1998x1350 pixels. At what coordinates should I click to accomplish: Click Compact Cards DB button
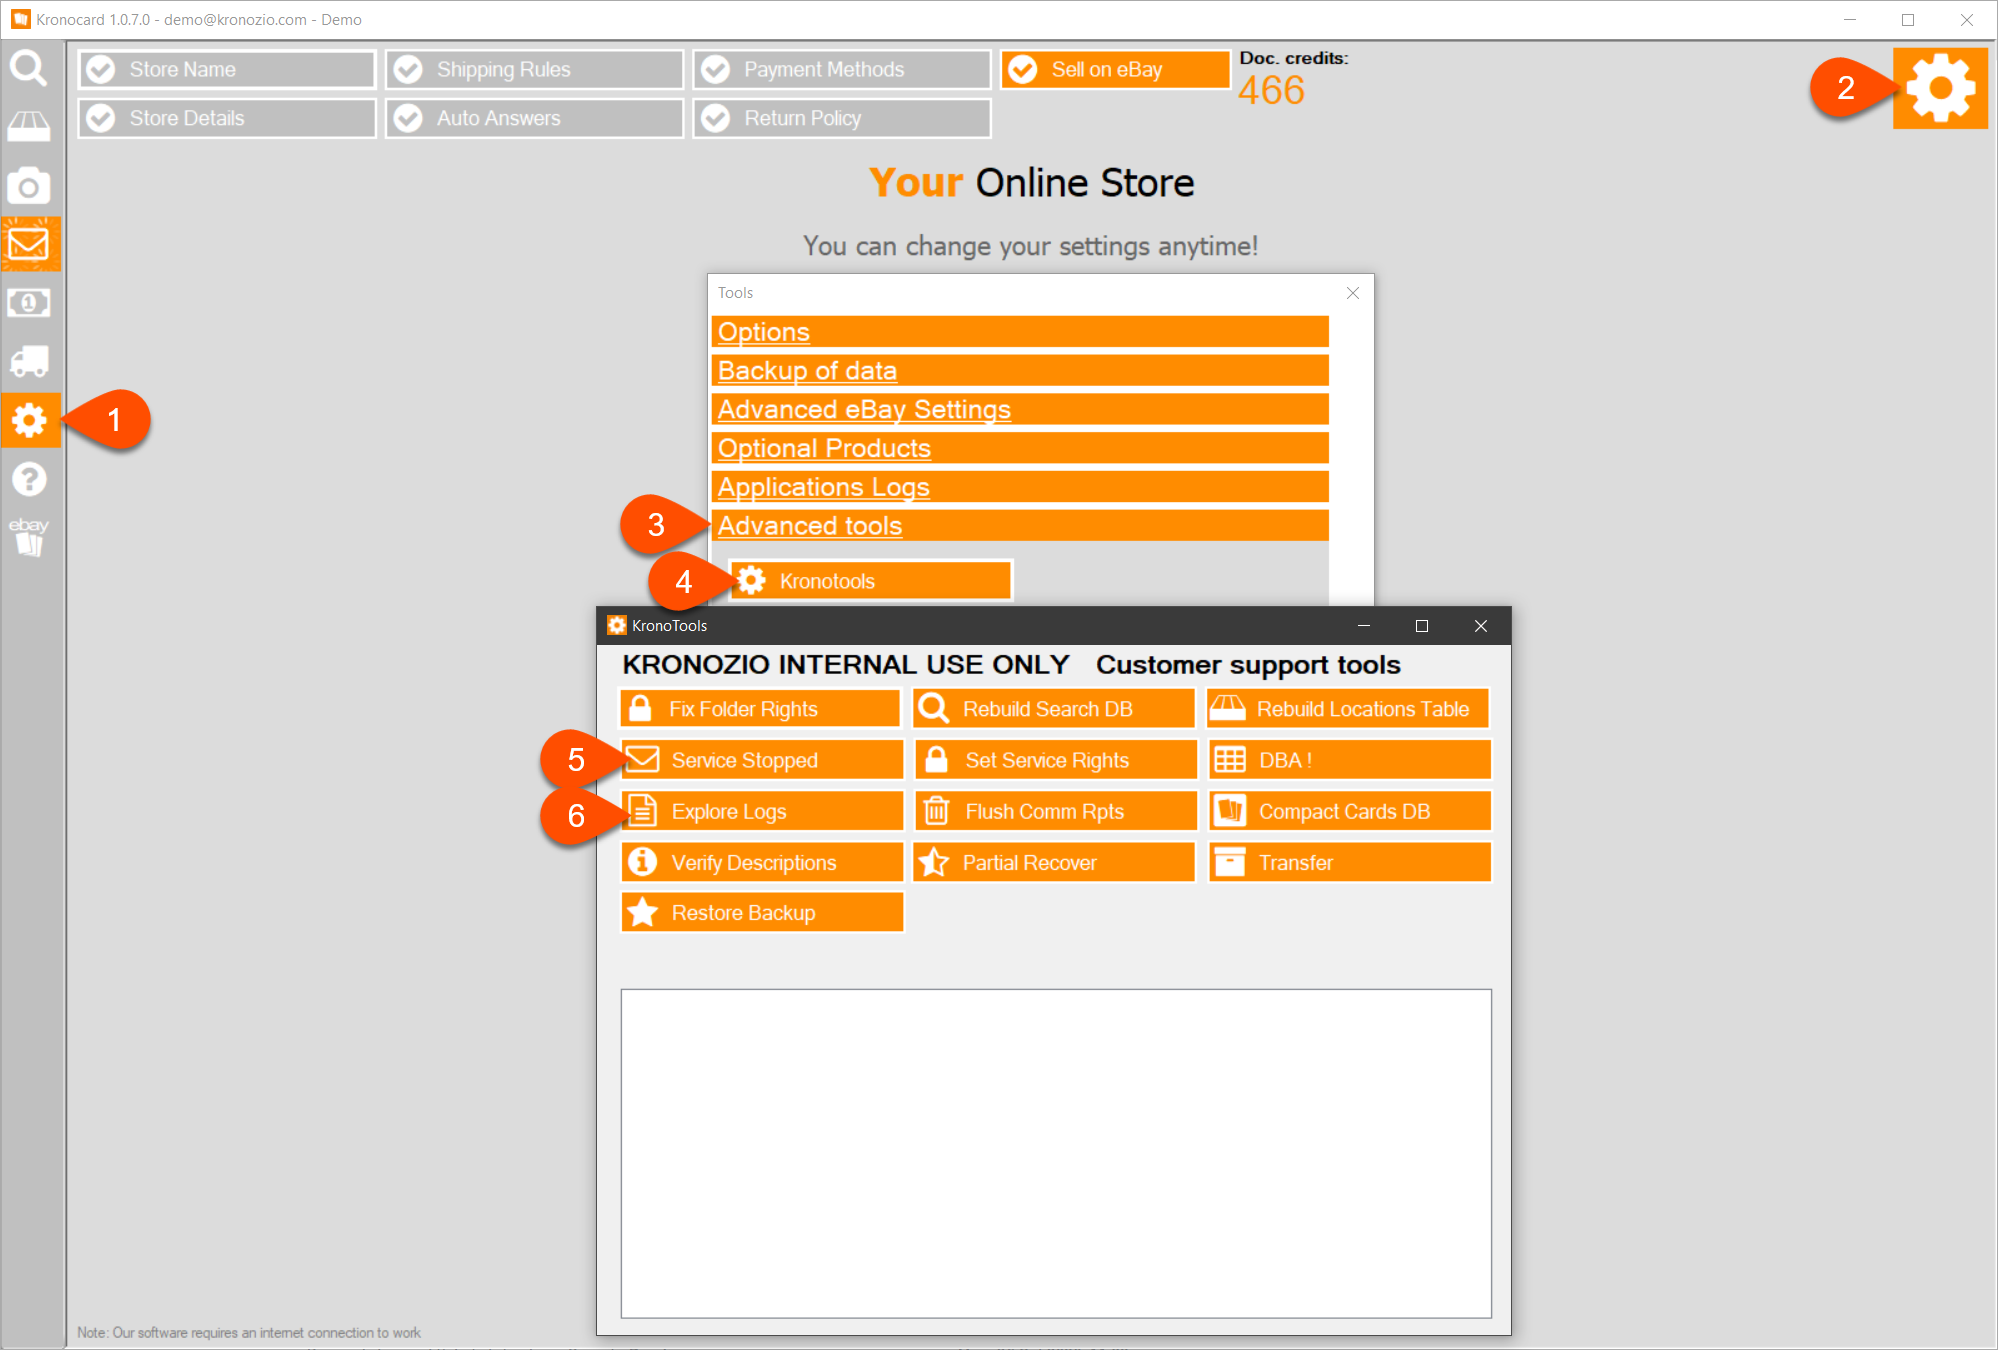click(1348, 811)
